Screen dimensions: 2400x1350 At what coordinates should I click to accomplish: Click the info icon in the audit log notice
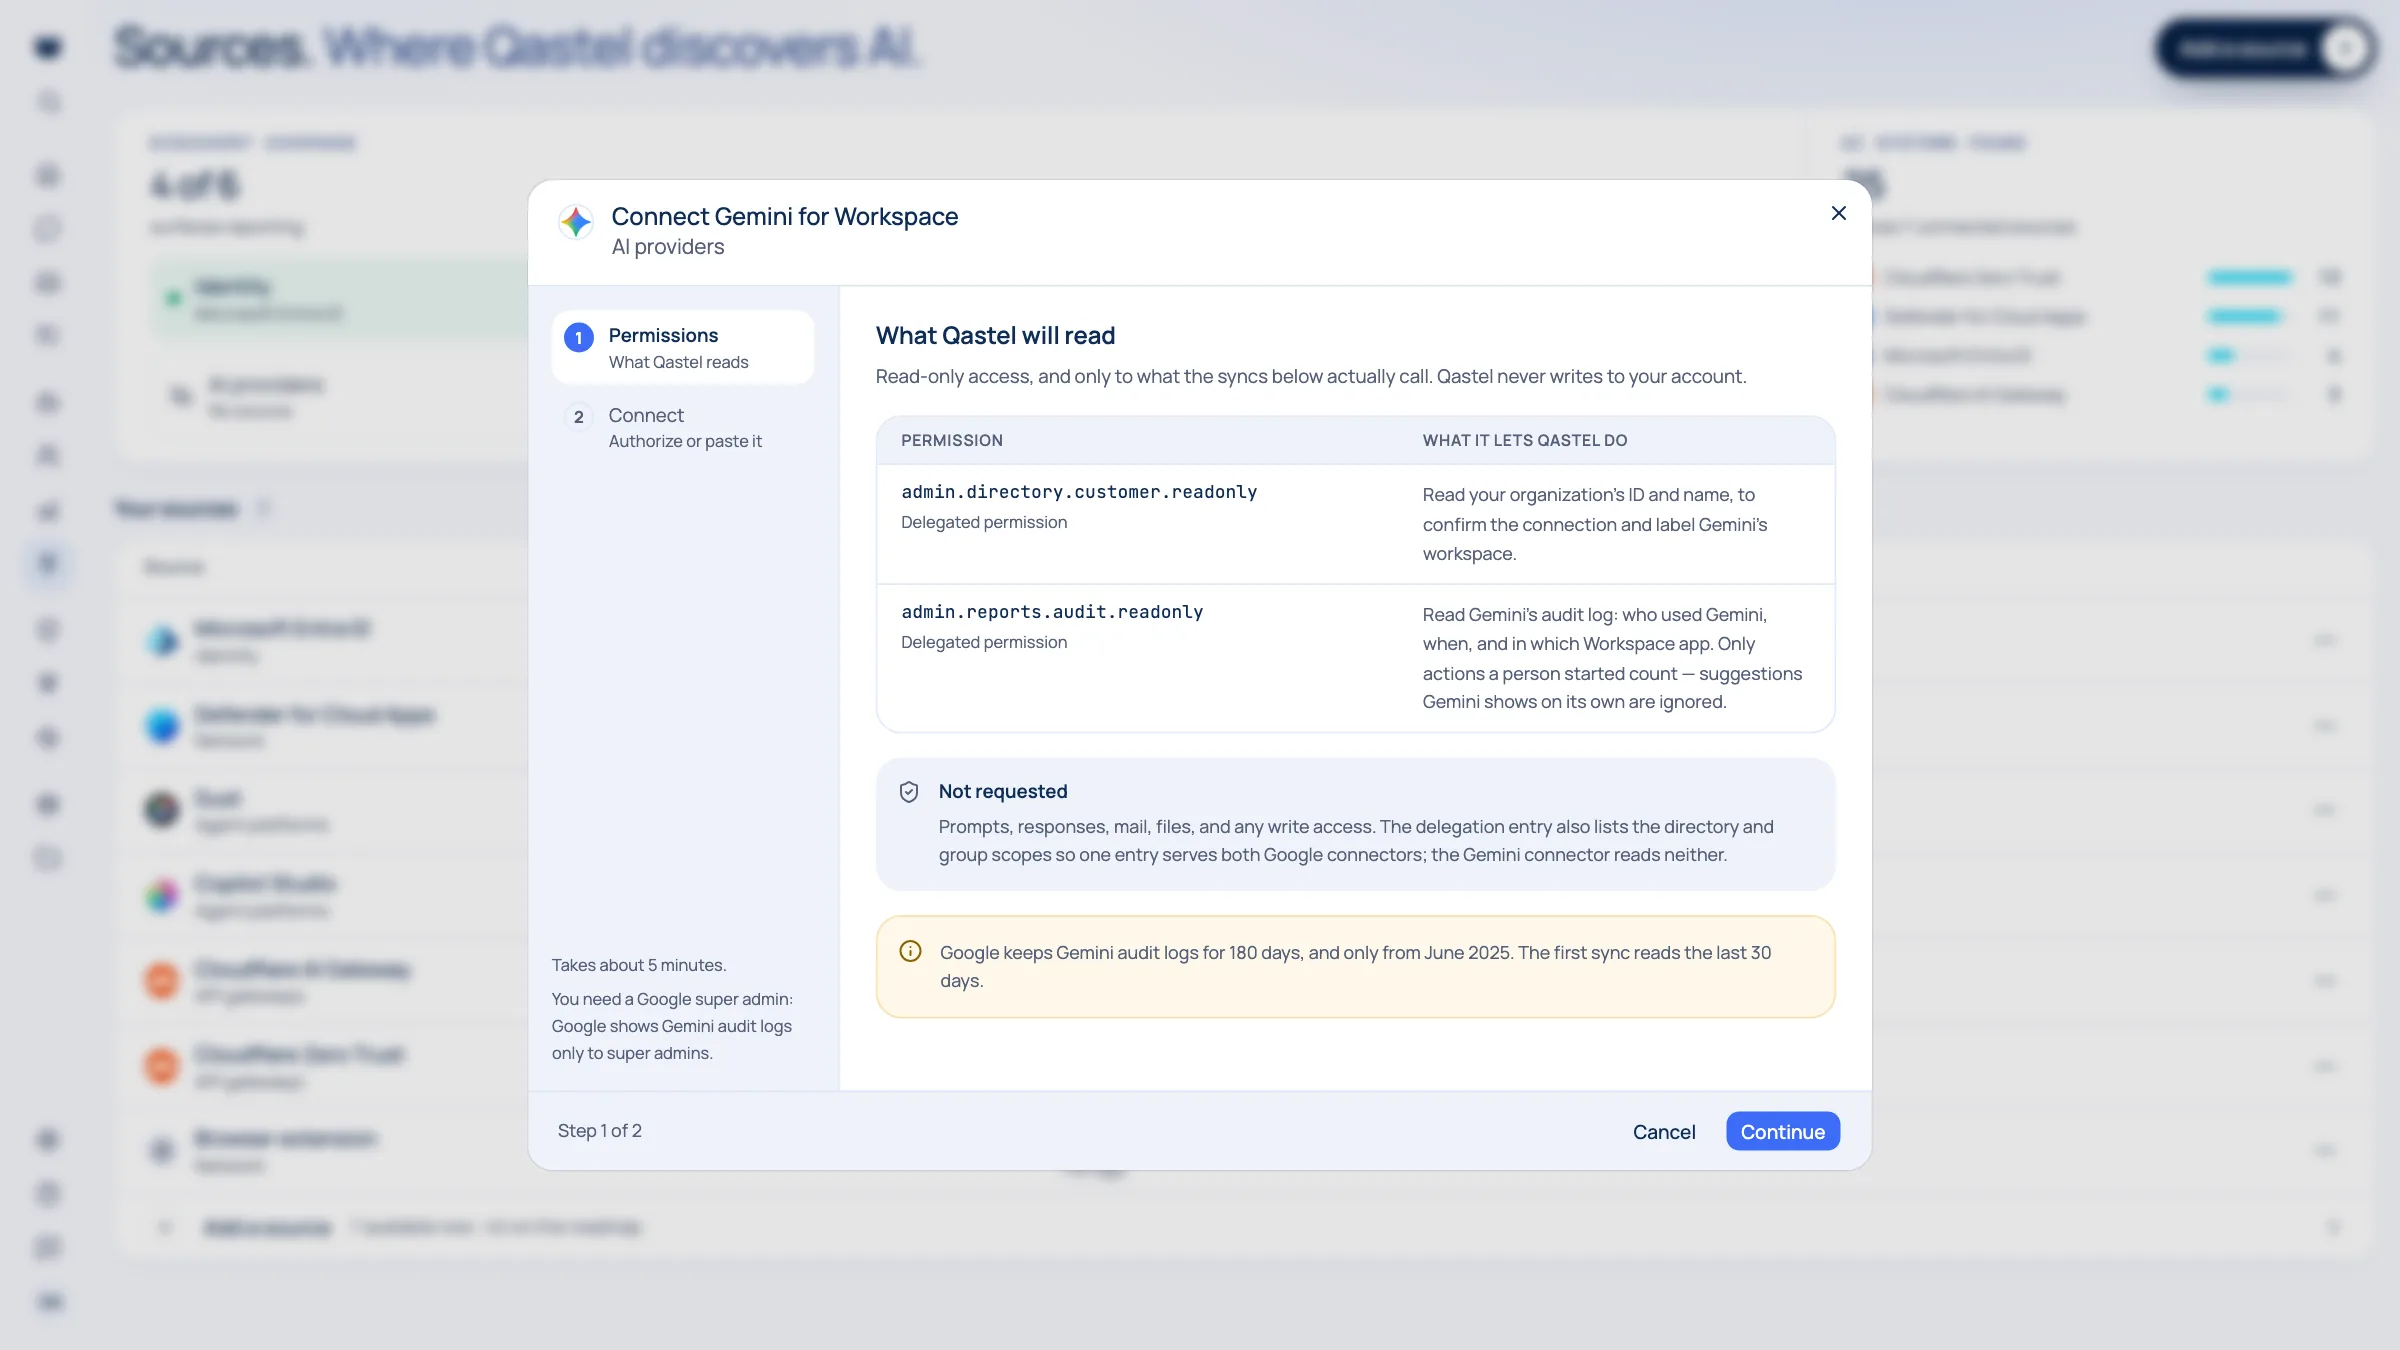click(x=910, y=951)
